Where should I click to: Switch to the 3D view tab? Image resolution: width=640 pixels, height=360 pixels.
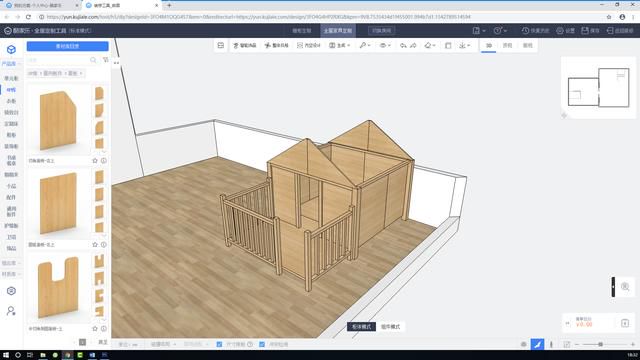click(x=489, y=45)
